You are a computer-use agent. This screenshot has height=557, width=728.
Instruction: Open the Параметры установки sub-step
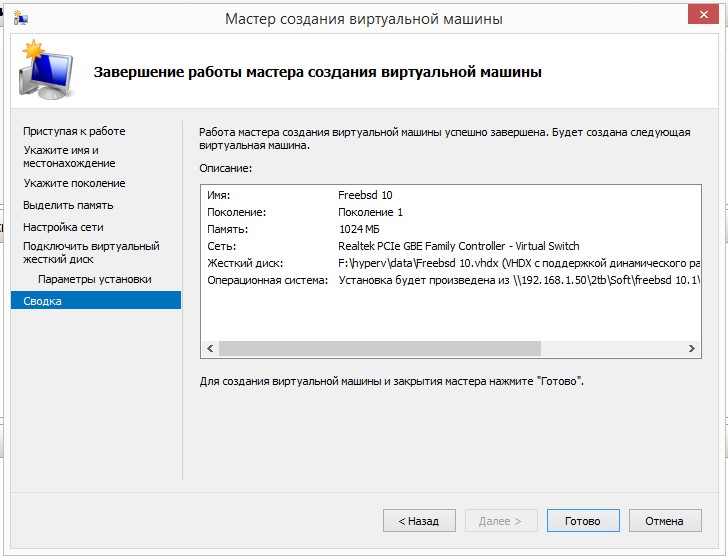pyautogui.click(x=95, y=279)
